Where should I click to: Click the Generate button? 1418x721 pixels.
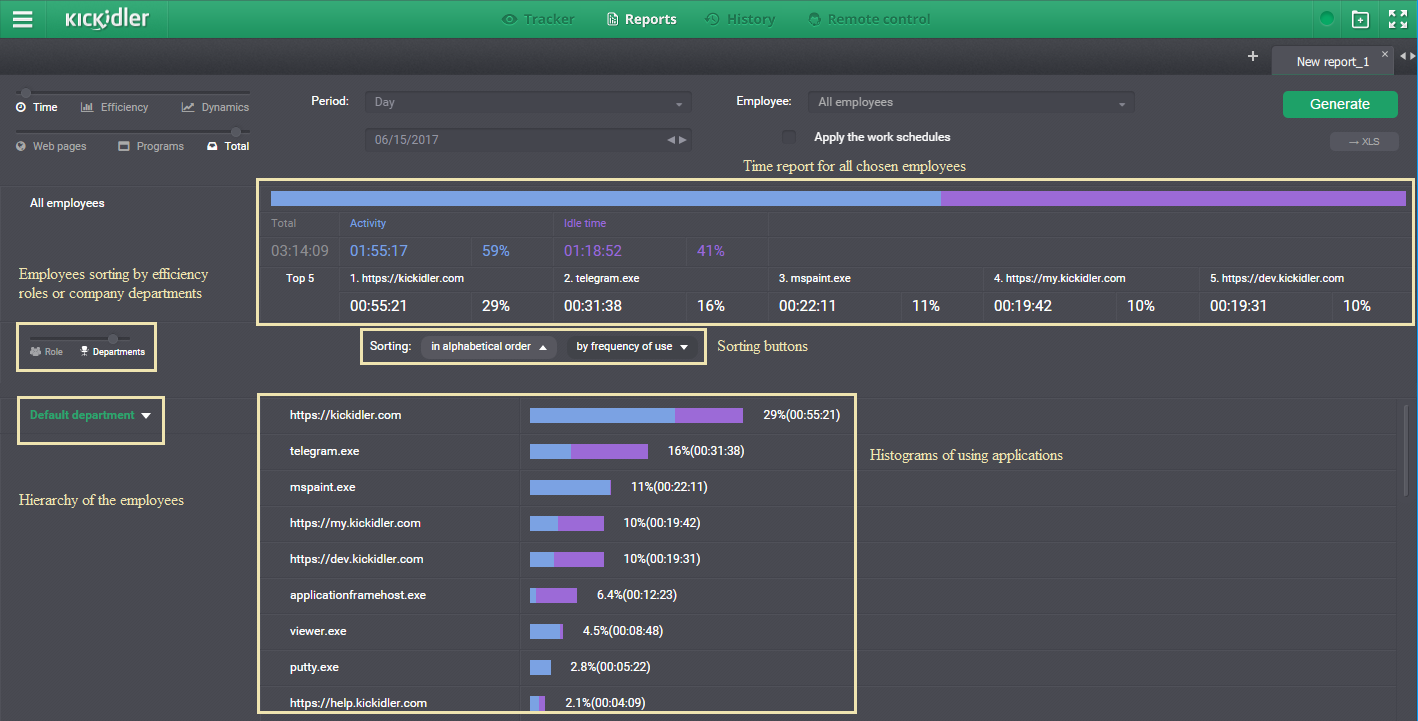[x=1340, y=104]
